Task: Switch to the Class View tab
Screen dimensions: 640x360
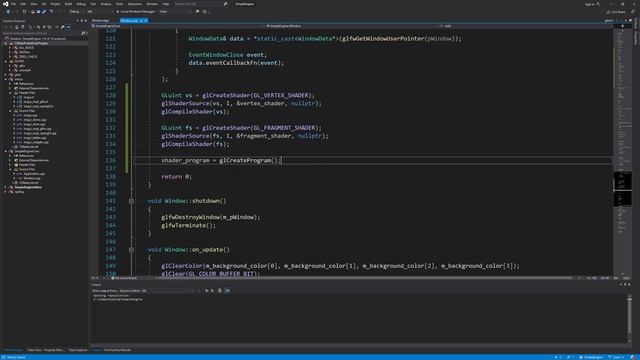Action: pyautogui.click(x=34, y=350)
